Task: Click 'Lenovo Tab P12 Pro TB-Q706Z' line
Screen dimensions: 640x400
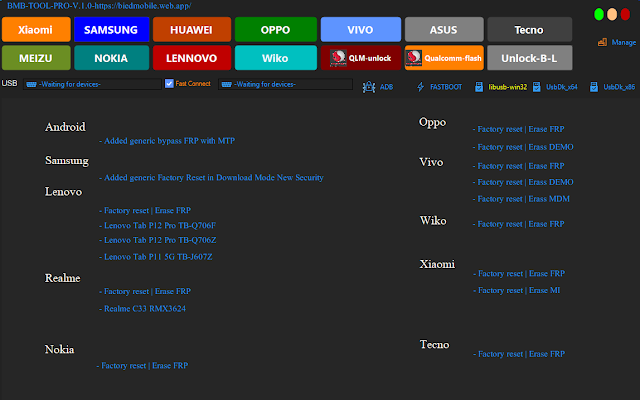Action: click(x=158, y=240)
